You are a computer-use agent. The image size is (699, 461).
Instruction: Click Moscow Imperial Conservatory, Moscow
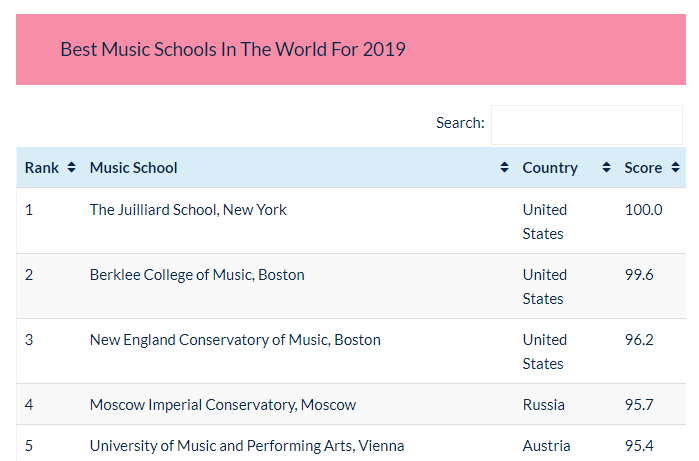(x=222, y=405)
